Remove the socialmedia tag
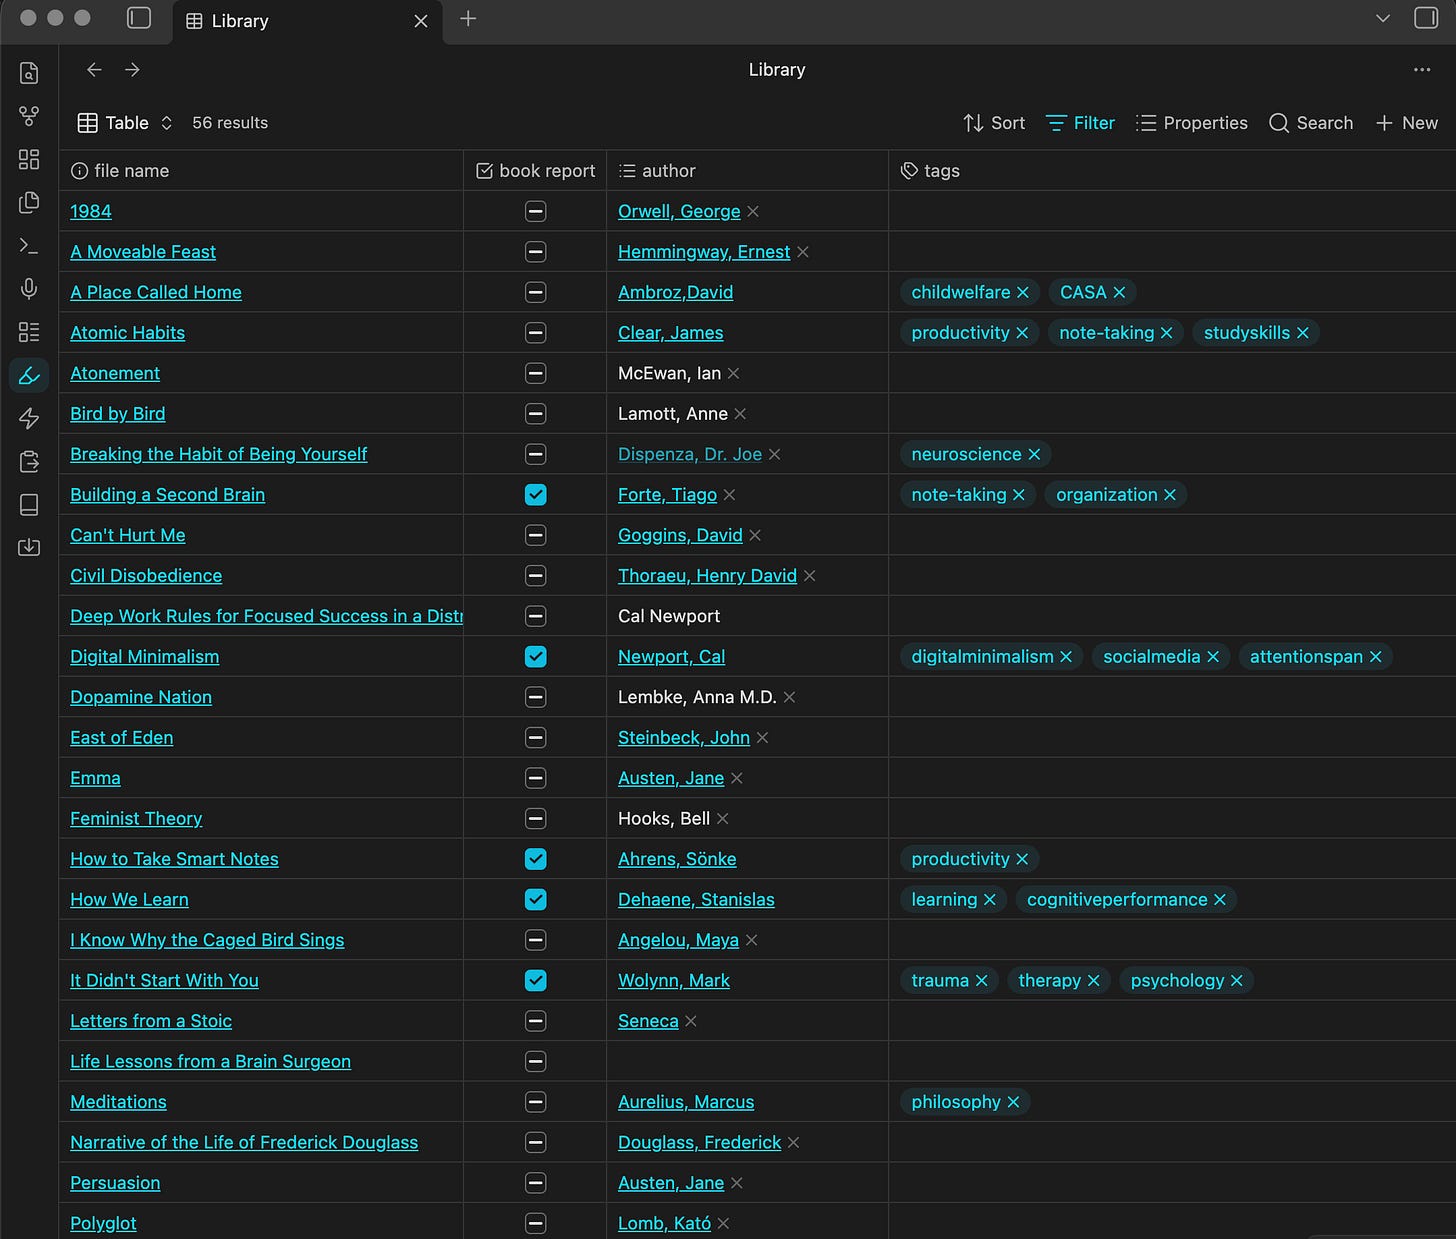This screenshot has width=1456, height=1239. click(1213, 657)
